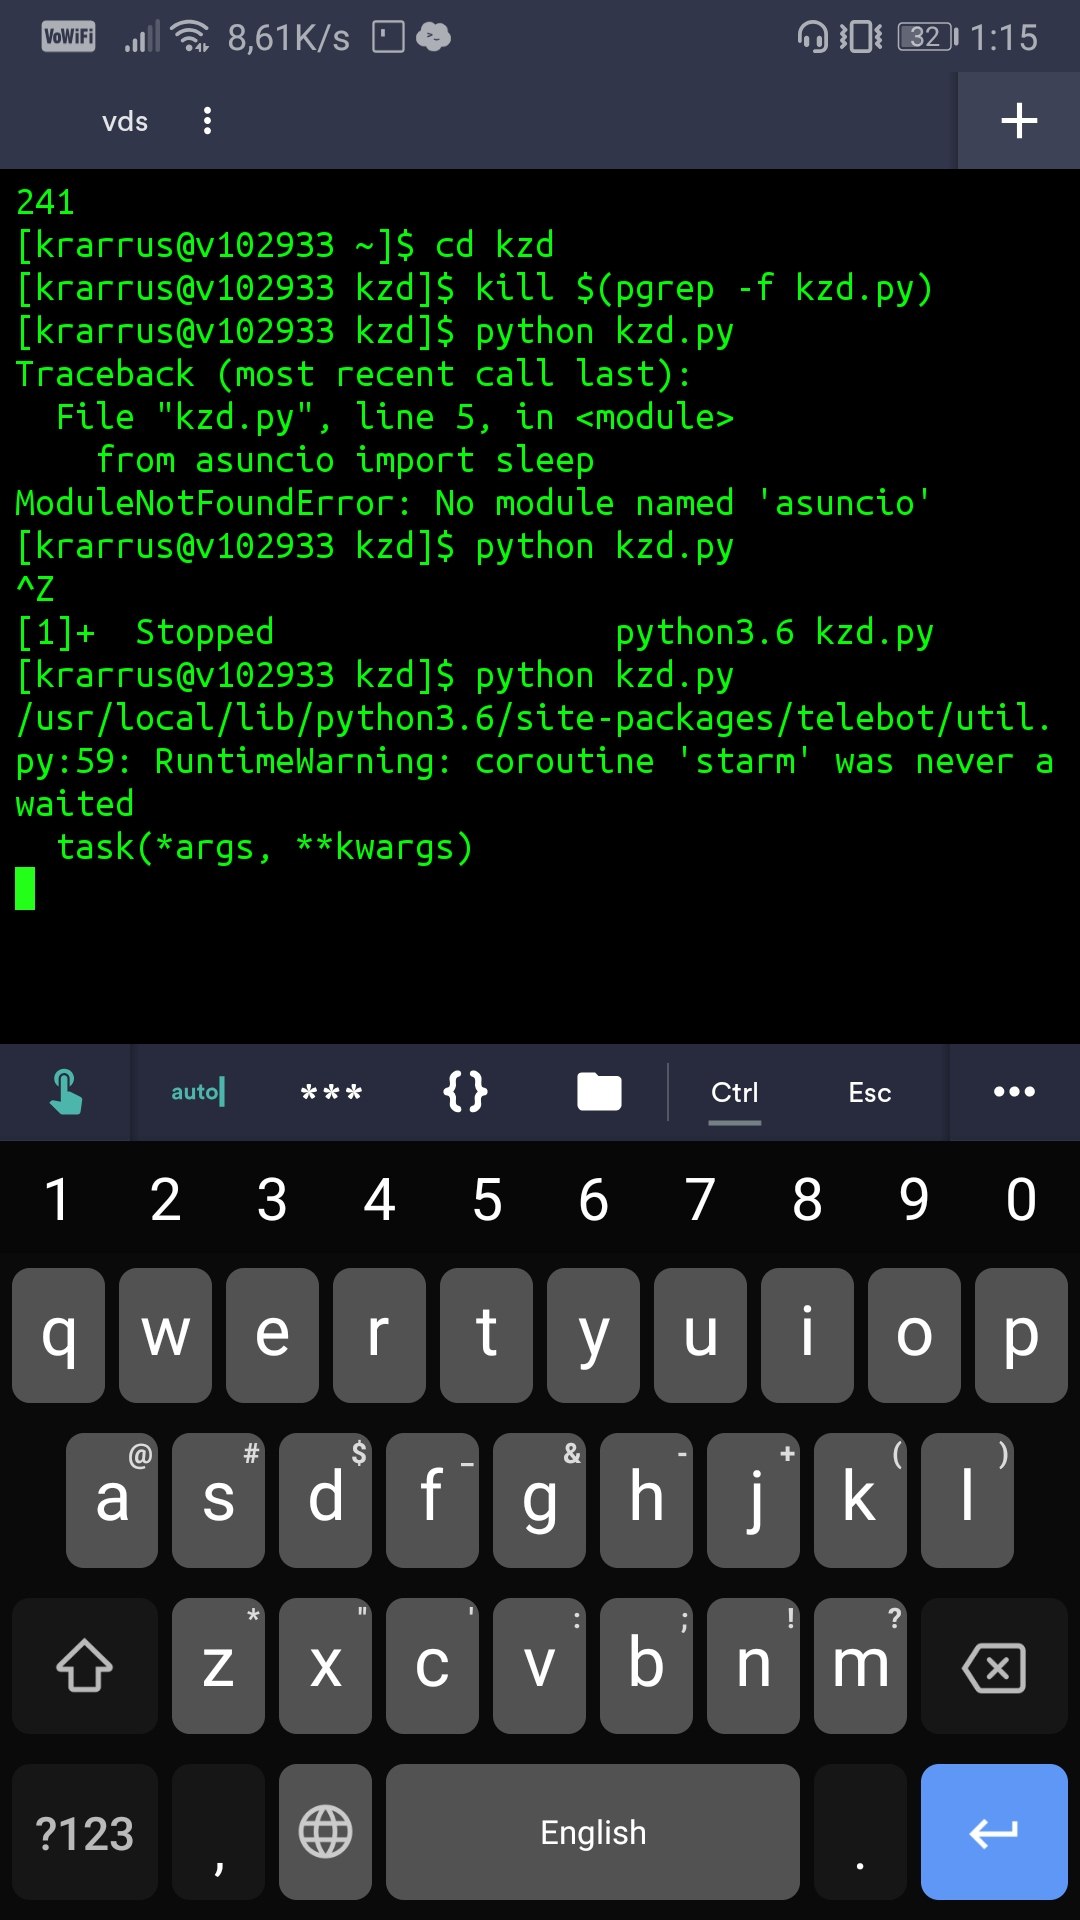The image size is (1080, 1920).
Task: Open the curly braces snippets panel
Action: click(465, 1092)
